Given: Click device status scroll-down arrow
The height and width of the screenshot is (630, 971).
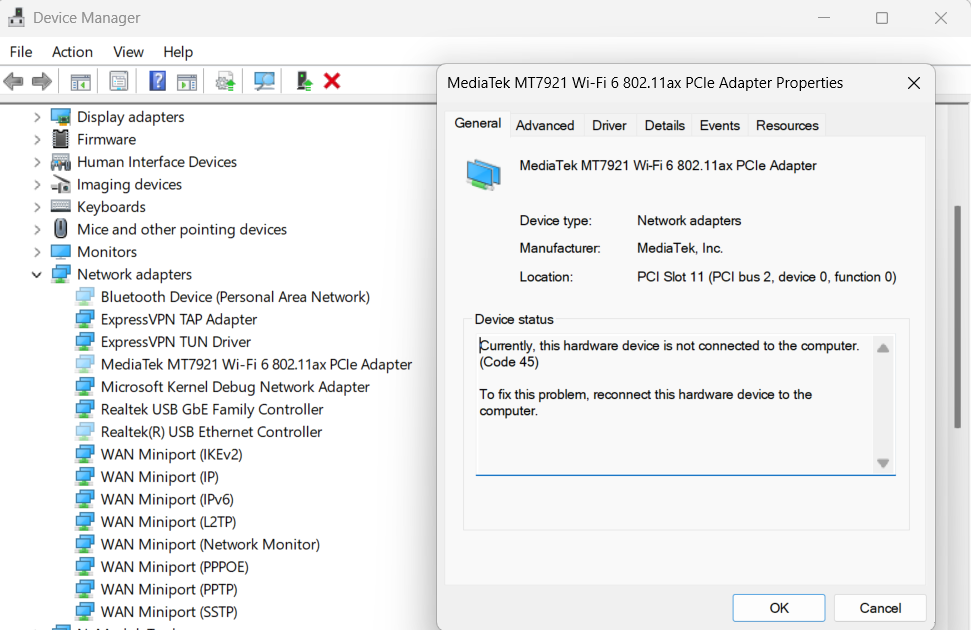Looking at the screenshot, I should tap(883, 463).
